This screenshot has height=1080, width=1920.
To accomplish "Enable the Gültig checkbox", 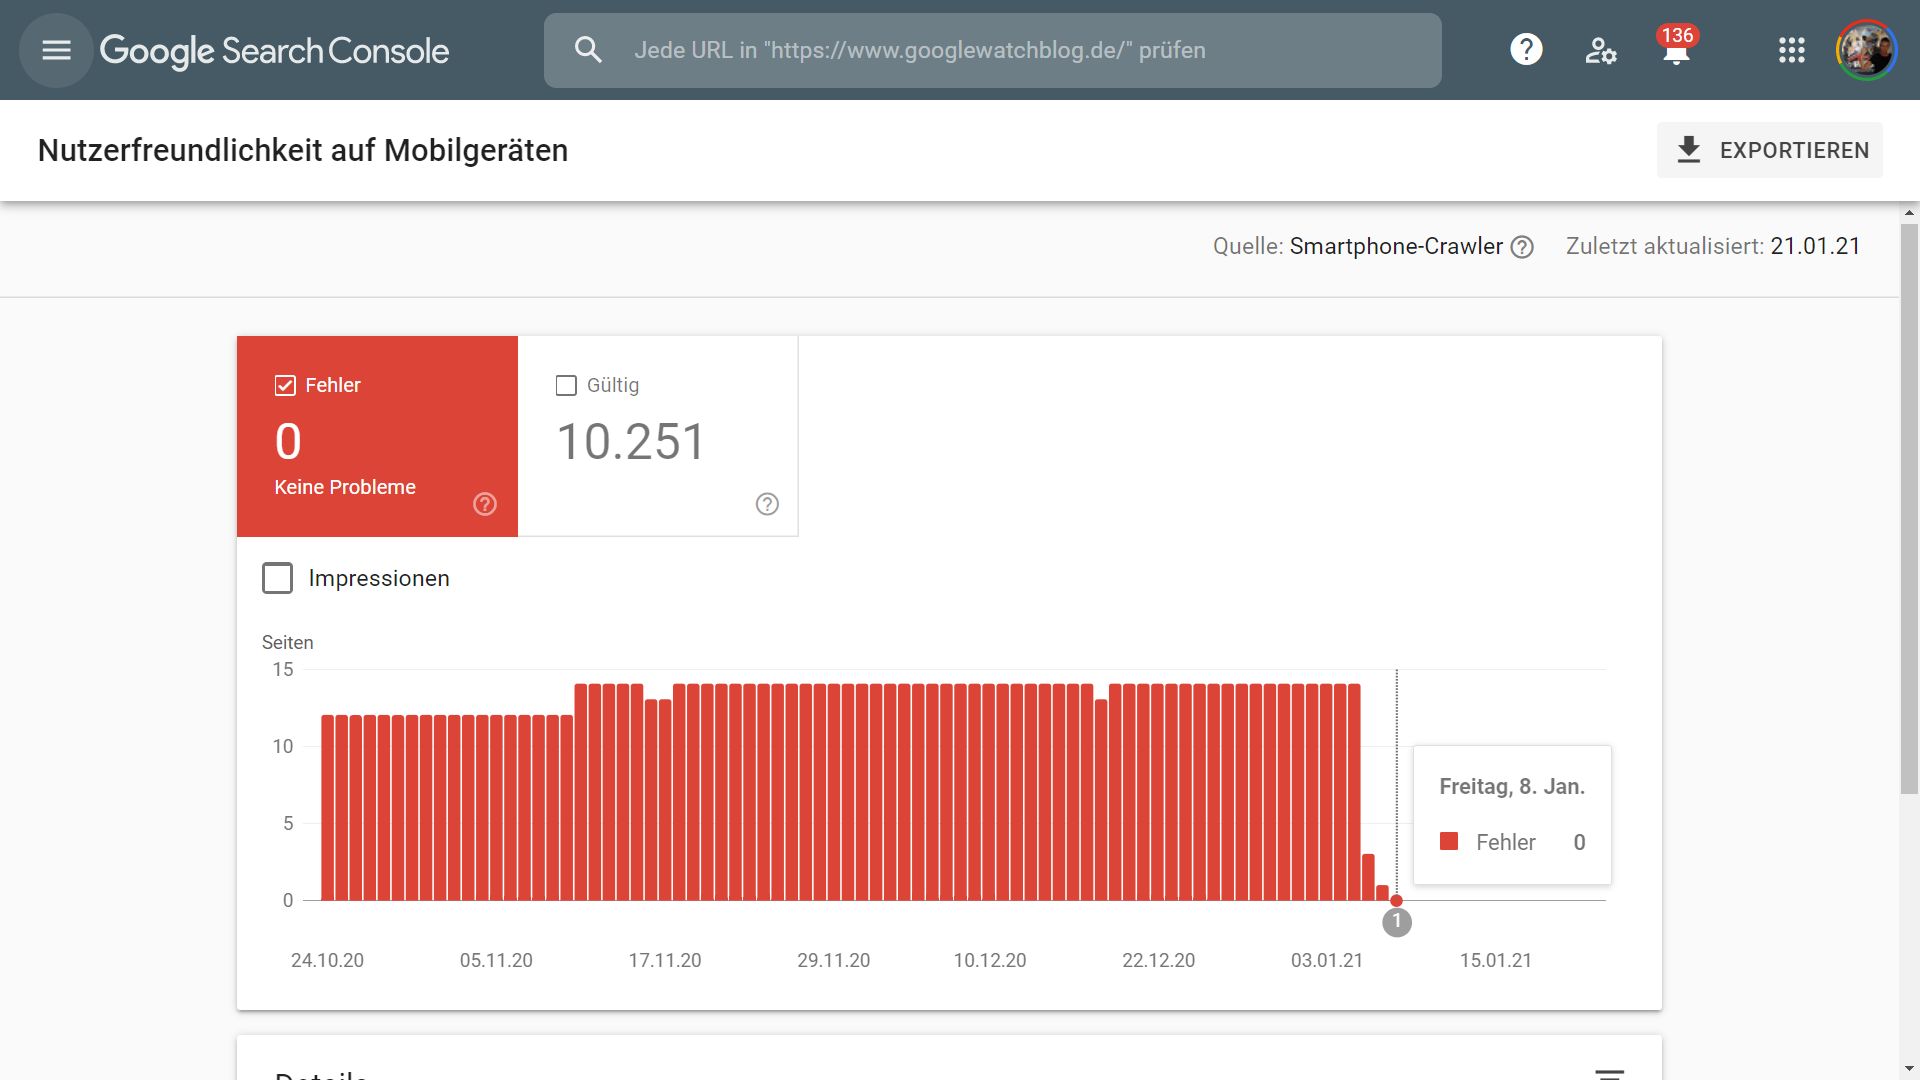I will pyautogui.click(x=566, y=386).
